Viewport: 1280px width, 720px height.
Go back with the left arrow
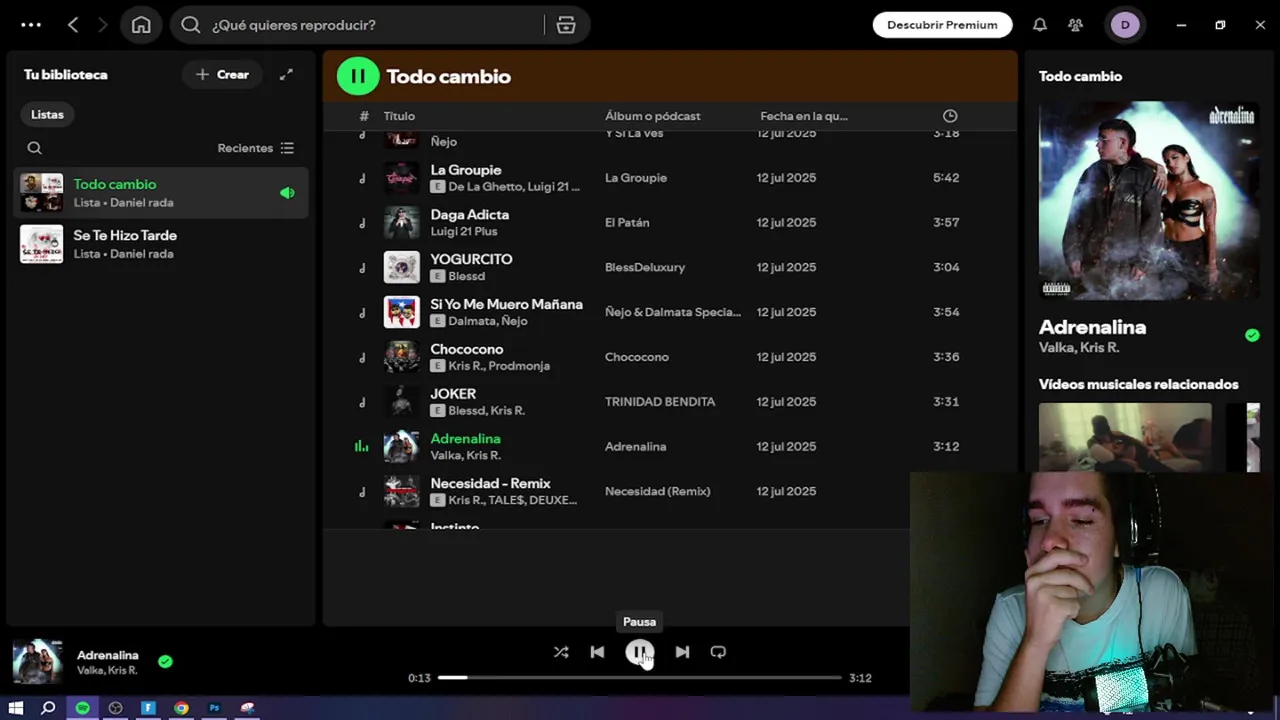[x=73, y=25]
